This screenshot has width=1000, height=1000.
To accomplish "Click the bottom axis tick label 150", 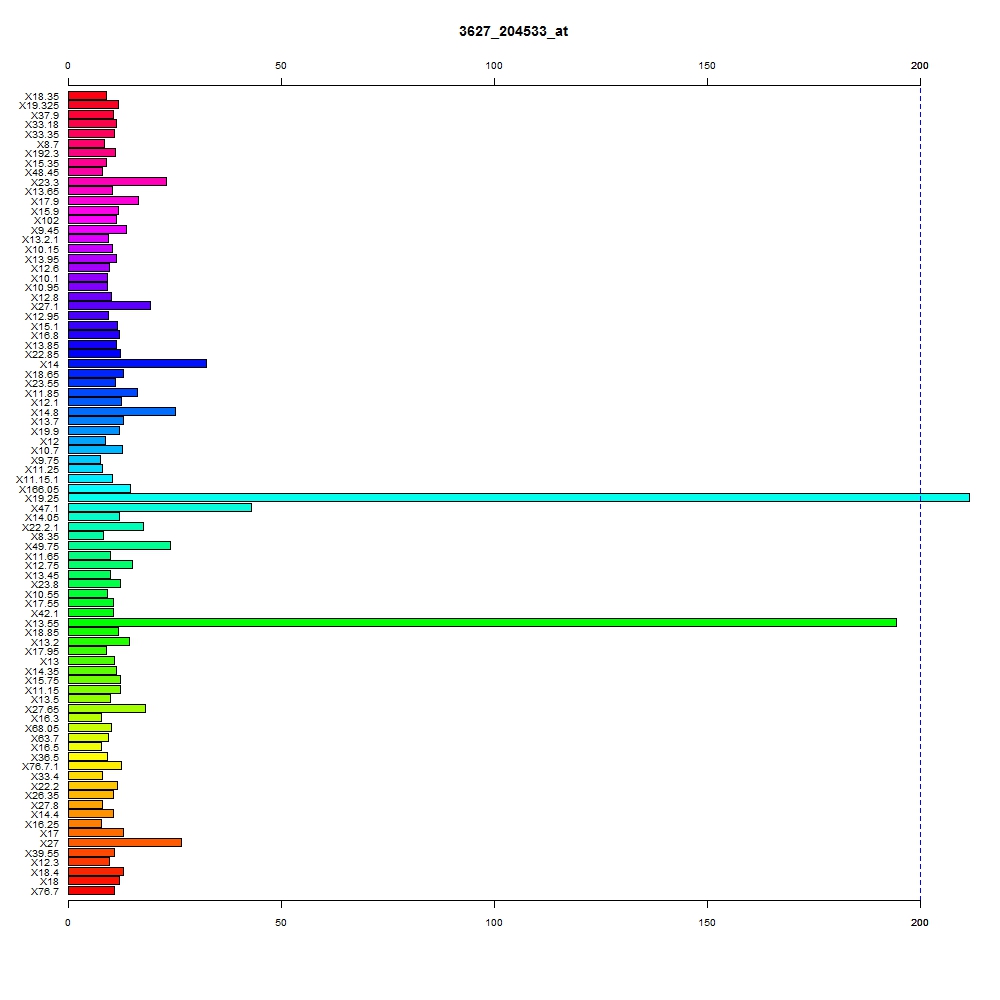I will tap(707, 922).
